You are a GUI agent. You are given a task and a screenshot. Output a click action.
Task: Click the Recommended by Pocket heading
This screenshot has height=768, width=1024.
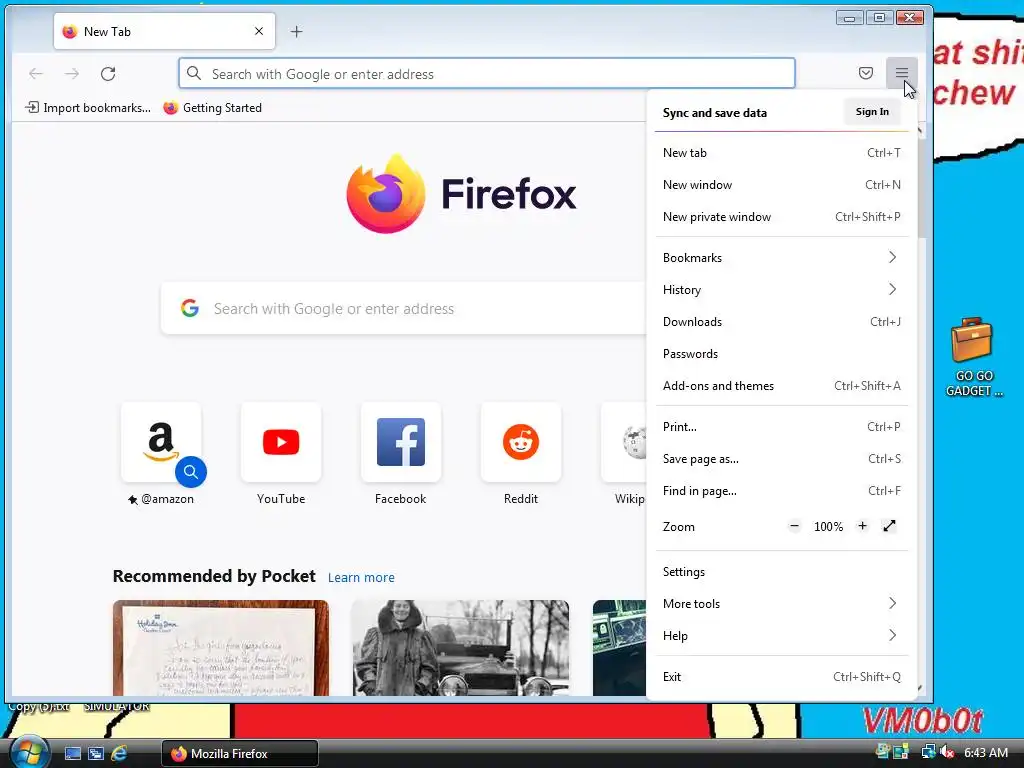coord(214,576)
